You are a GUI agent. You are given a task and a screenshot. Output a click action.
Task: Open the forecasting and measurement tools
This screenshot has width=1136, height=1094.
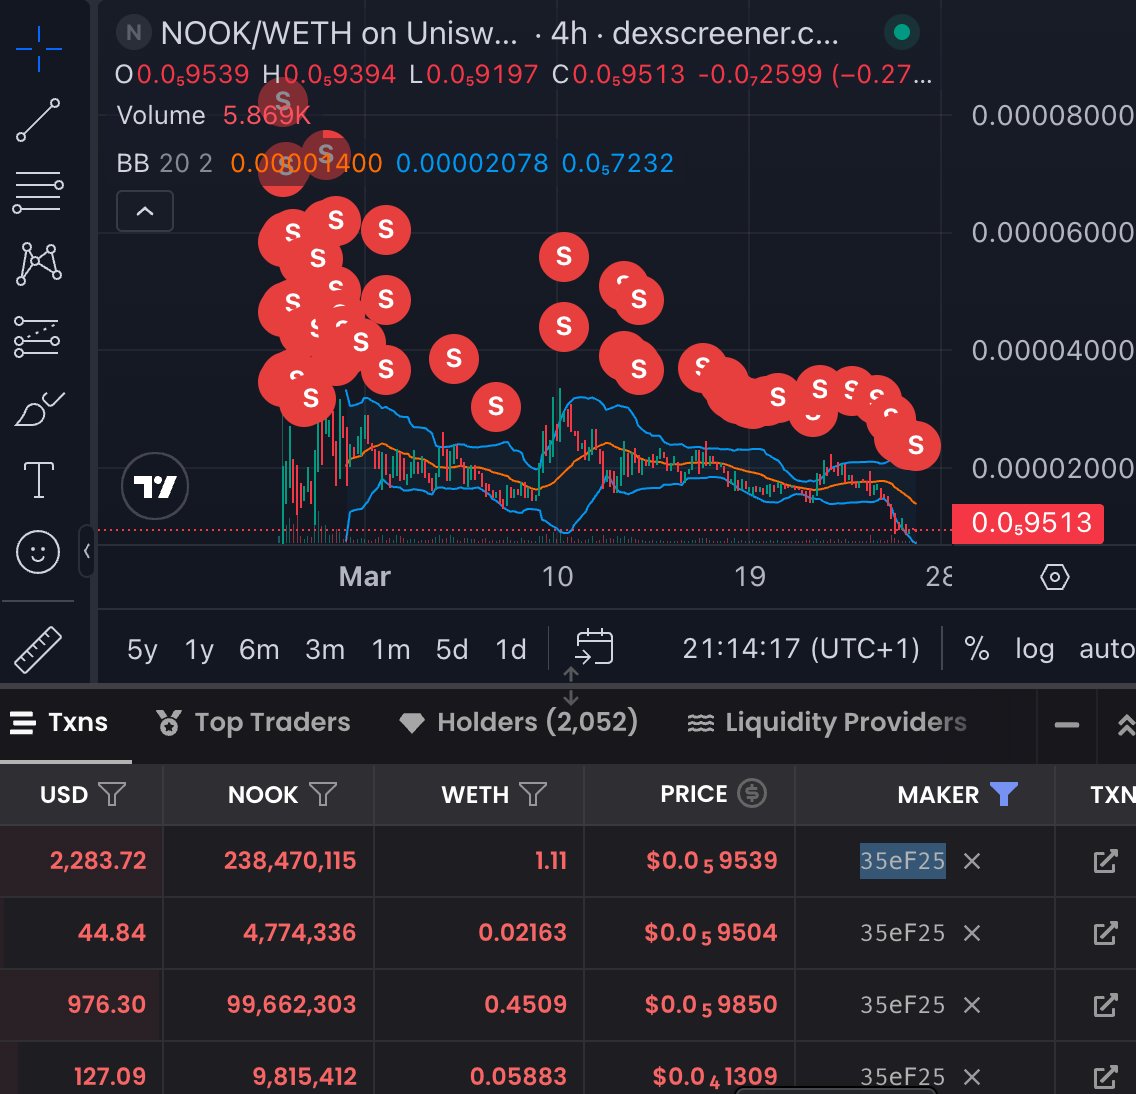(x=37, y=337)
